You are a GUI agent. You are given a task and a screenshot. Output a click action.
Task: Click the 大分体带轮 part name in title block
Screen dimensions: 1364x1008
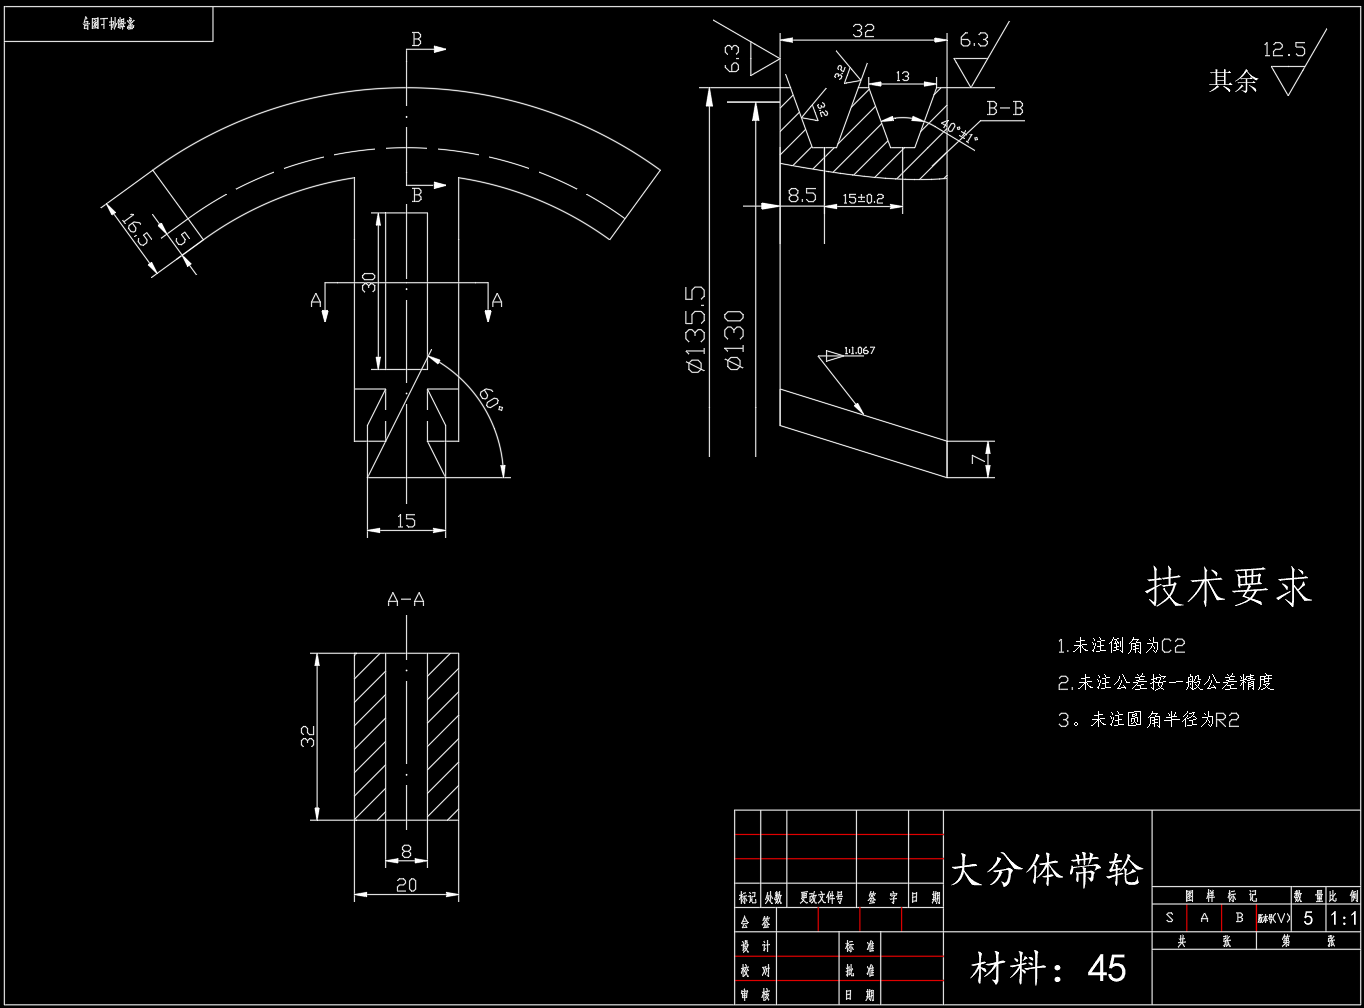1045,869
